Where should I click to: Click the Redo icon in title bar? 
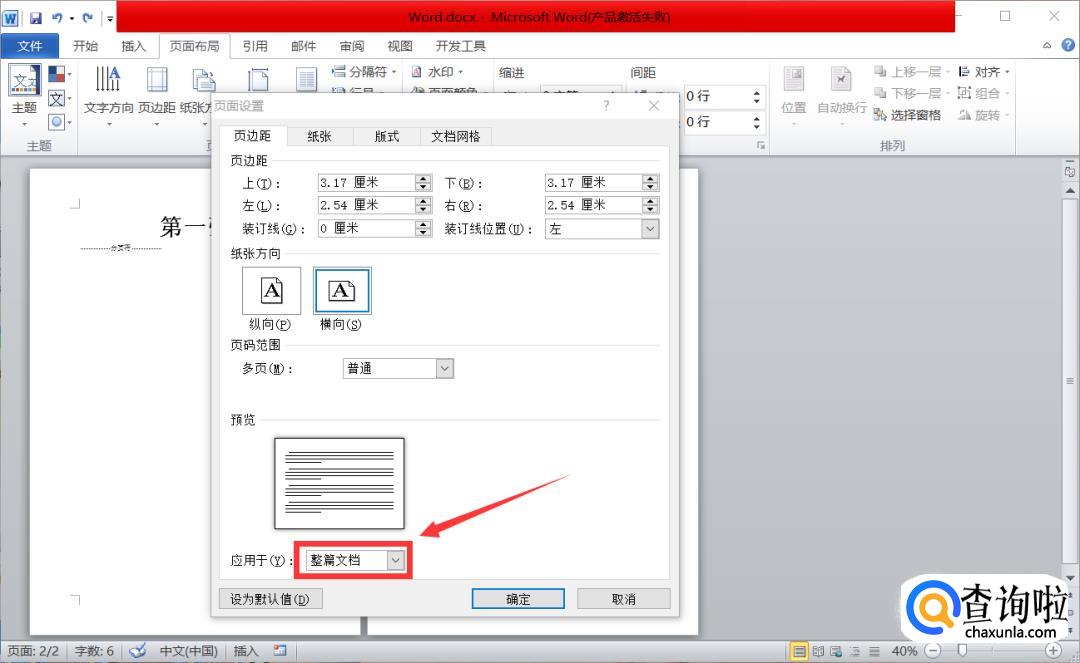click(x=87, y=18)
